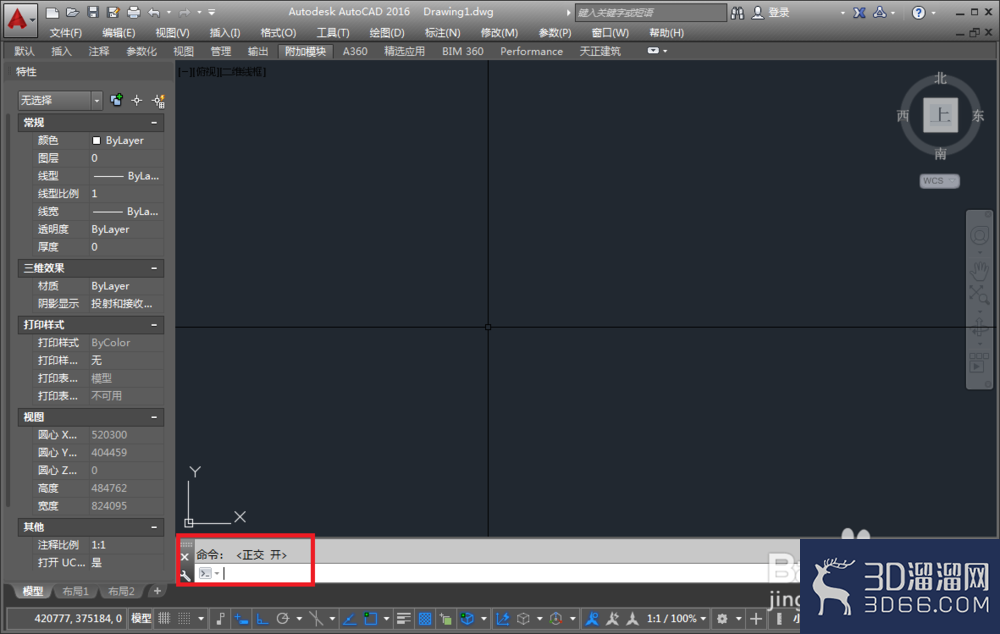Image resolution: width=1000 pixels, height=634 pixels.
Task: Click the Save diskette icon
Action: point(92,12)
